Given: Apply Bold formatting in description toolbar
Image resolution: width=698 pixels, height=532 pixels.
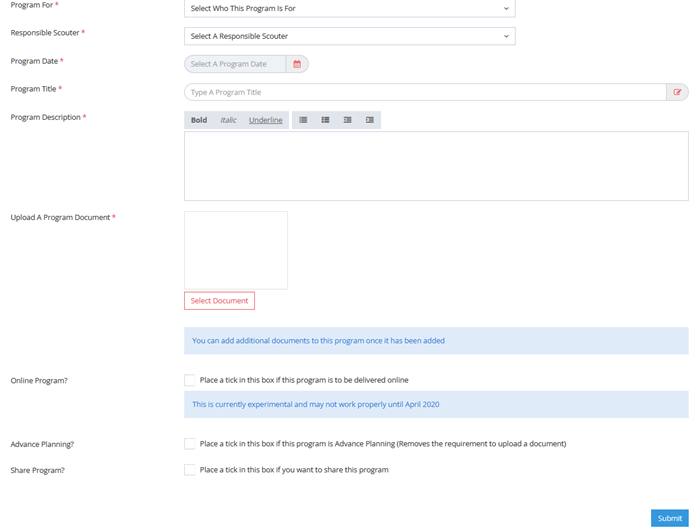Looking at the screenshot, I should click(x=199, y=120).
